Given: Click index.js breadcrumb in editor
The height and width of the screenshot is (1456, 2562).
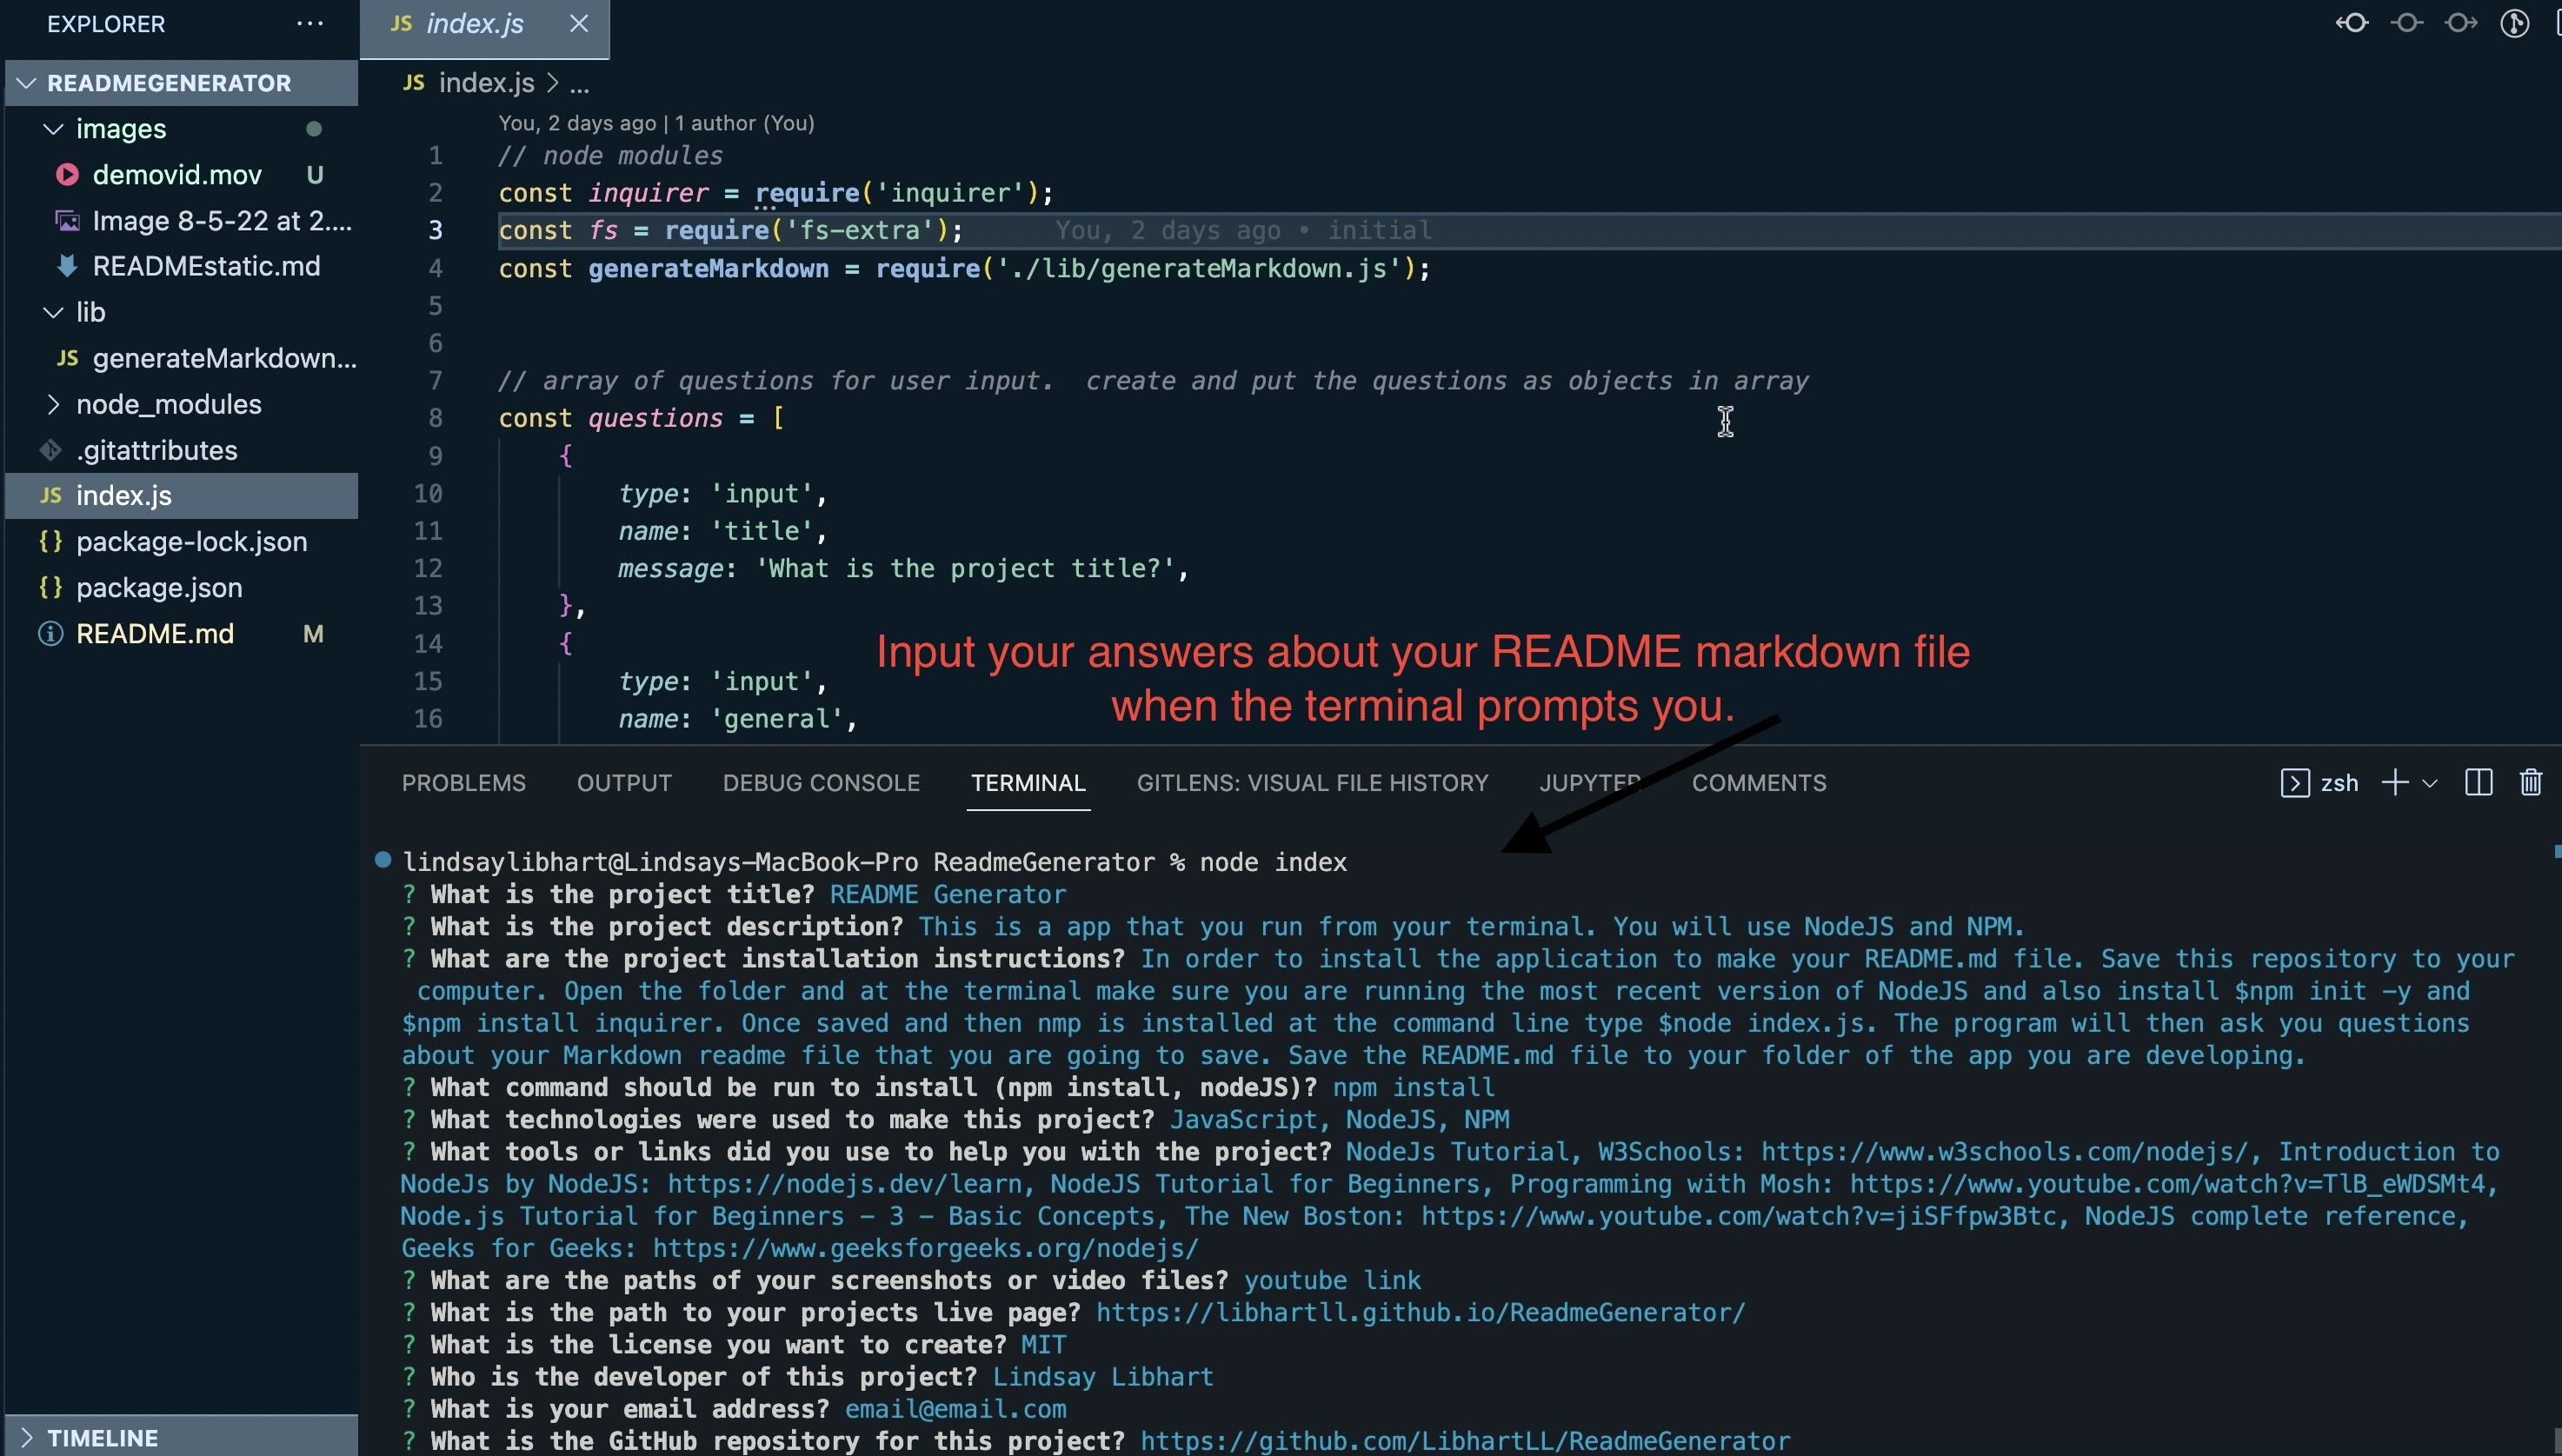Looking at the screenshot, I should 486,83.
